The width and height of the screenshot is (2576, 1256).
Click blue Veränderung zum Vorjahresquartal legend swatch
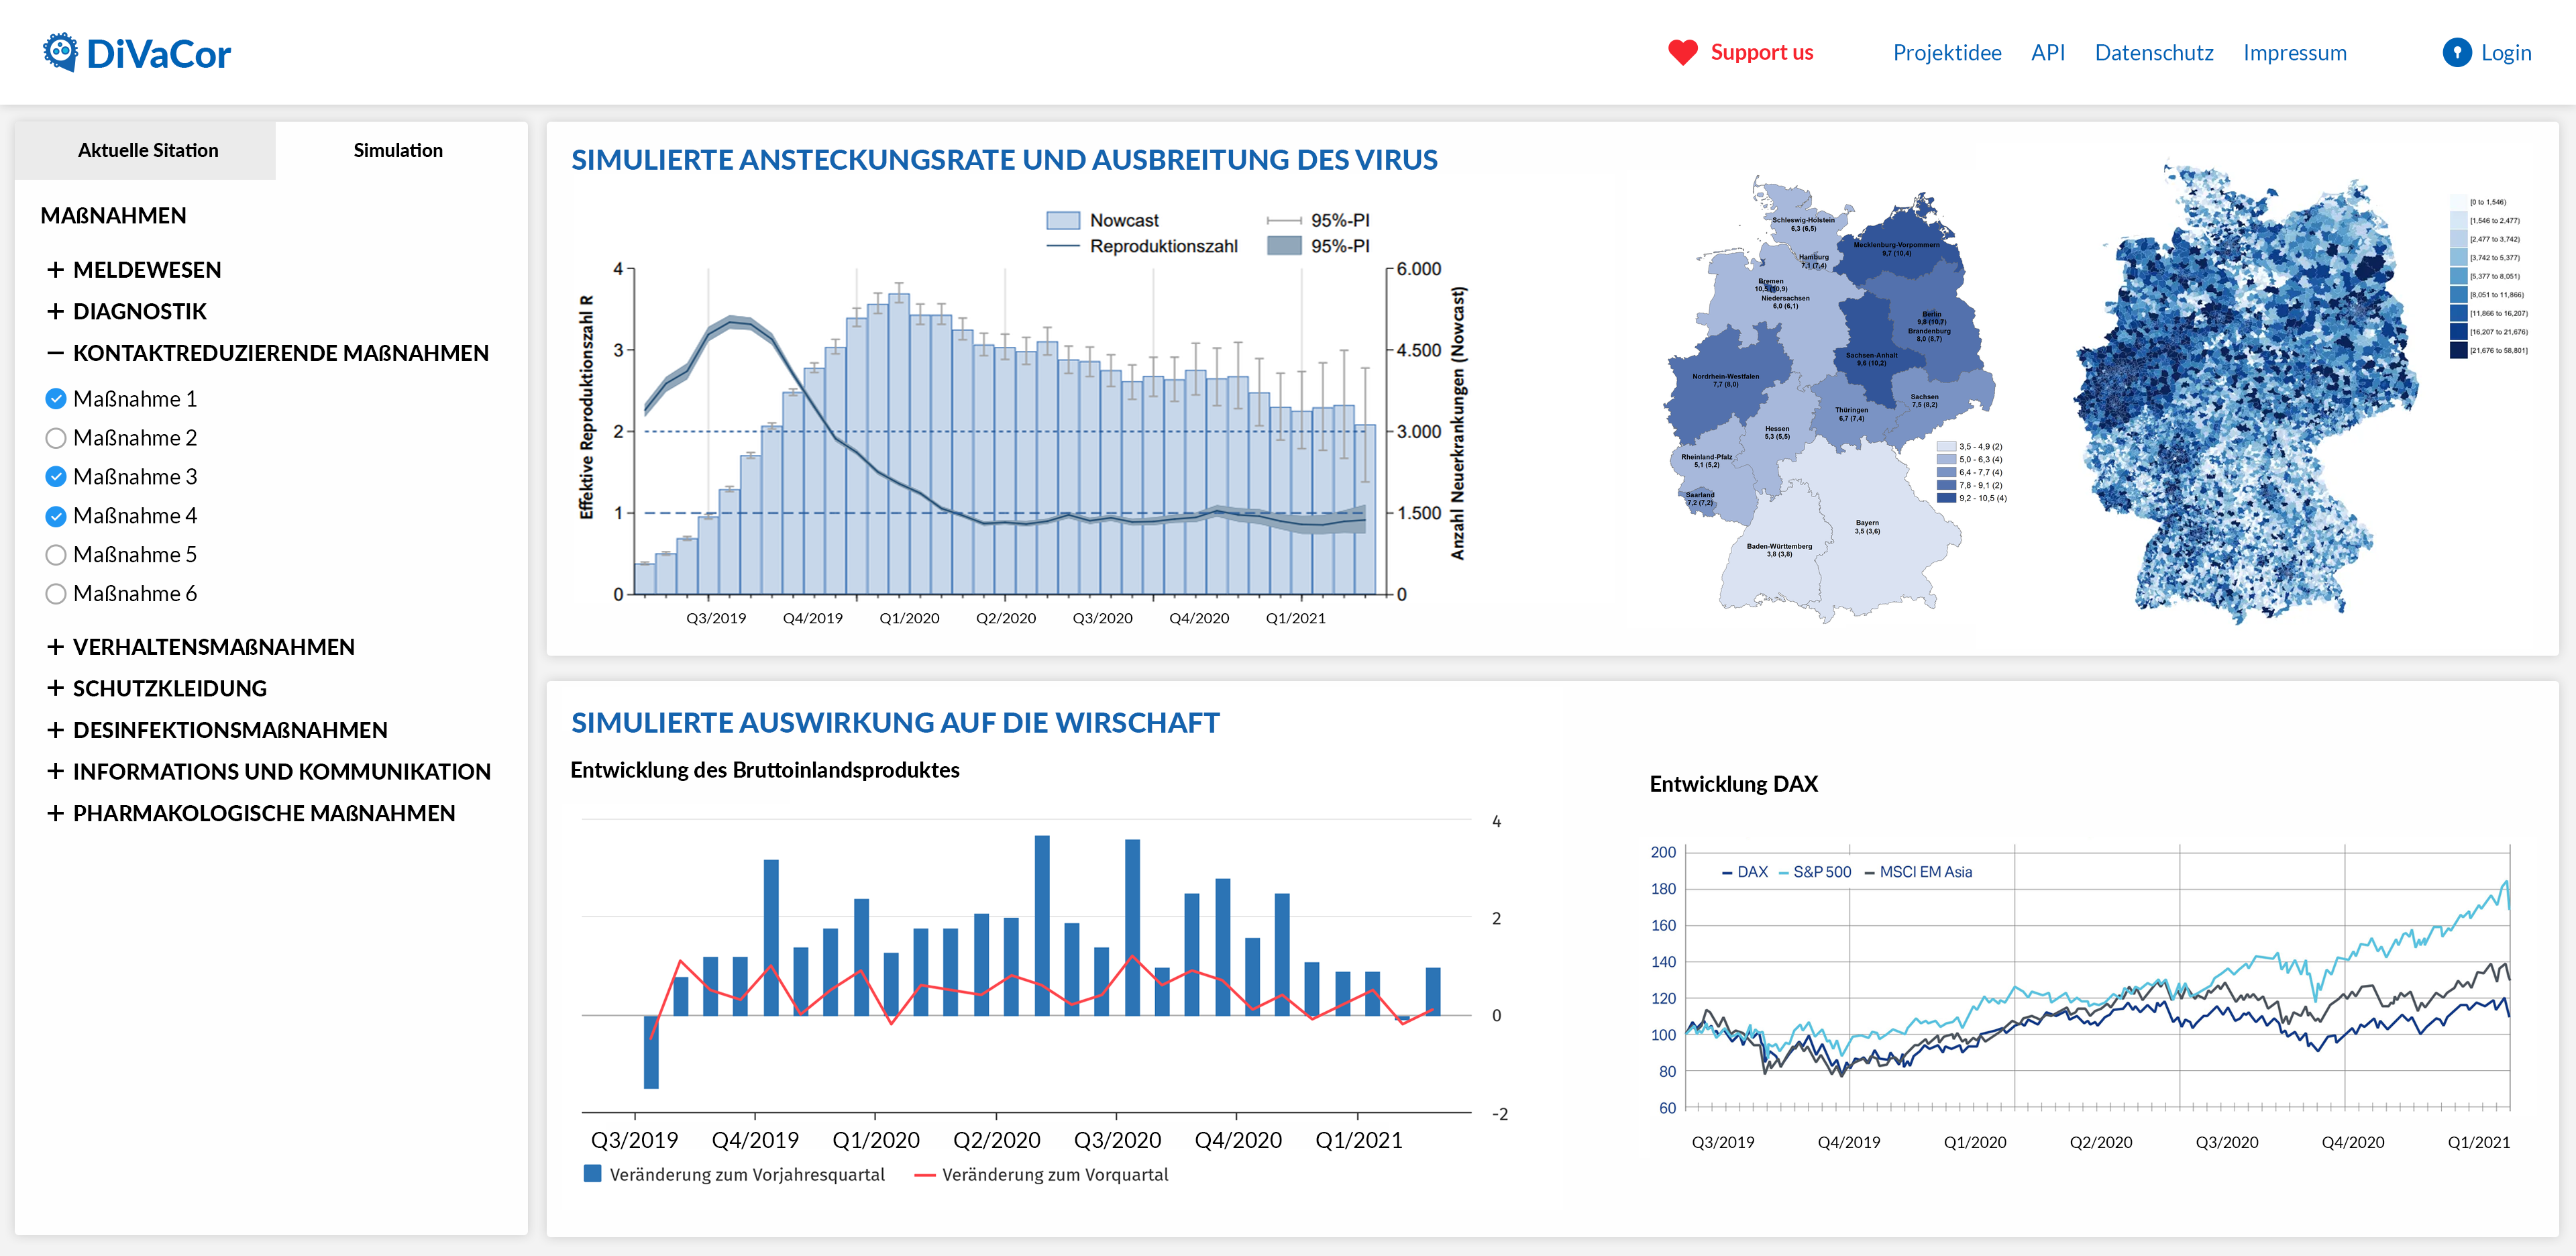point(592,1173)
